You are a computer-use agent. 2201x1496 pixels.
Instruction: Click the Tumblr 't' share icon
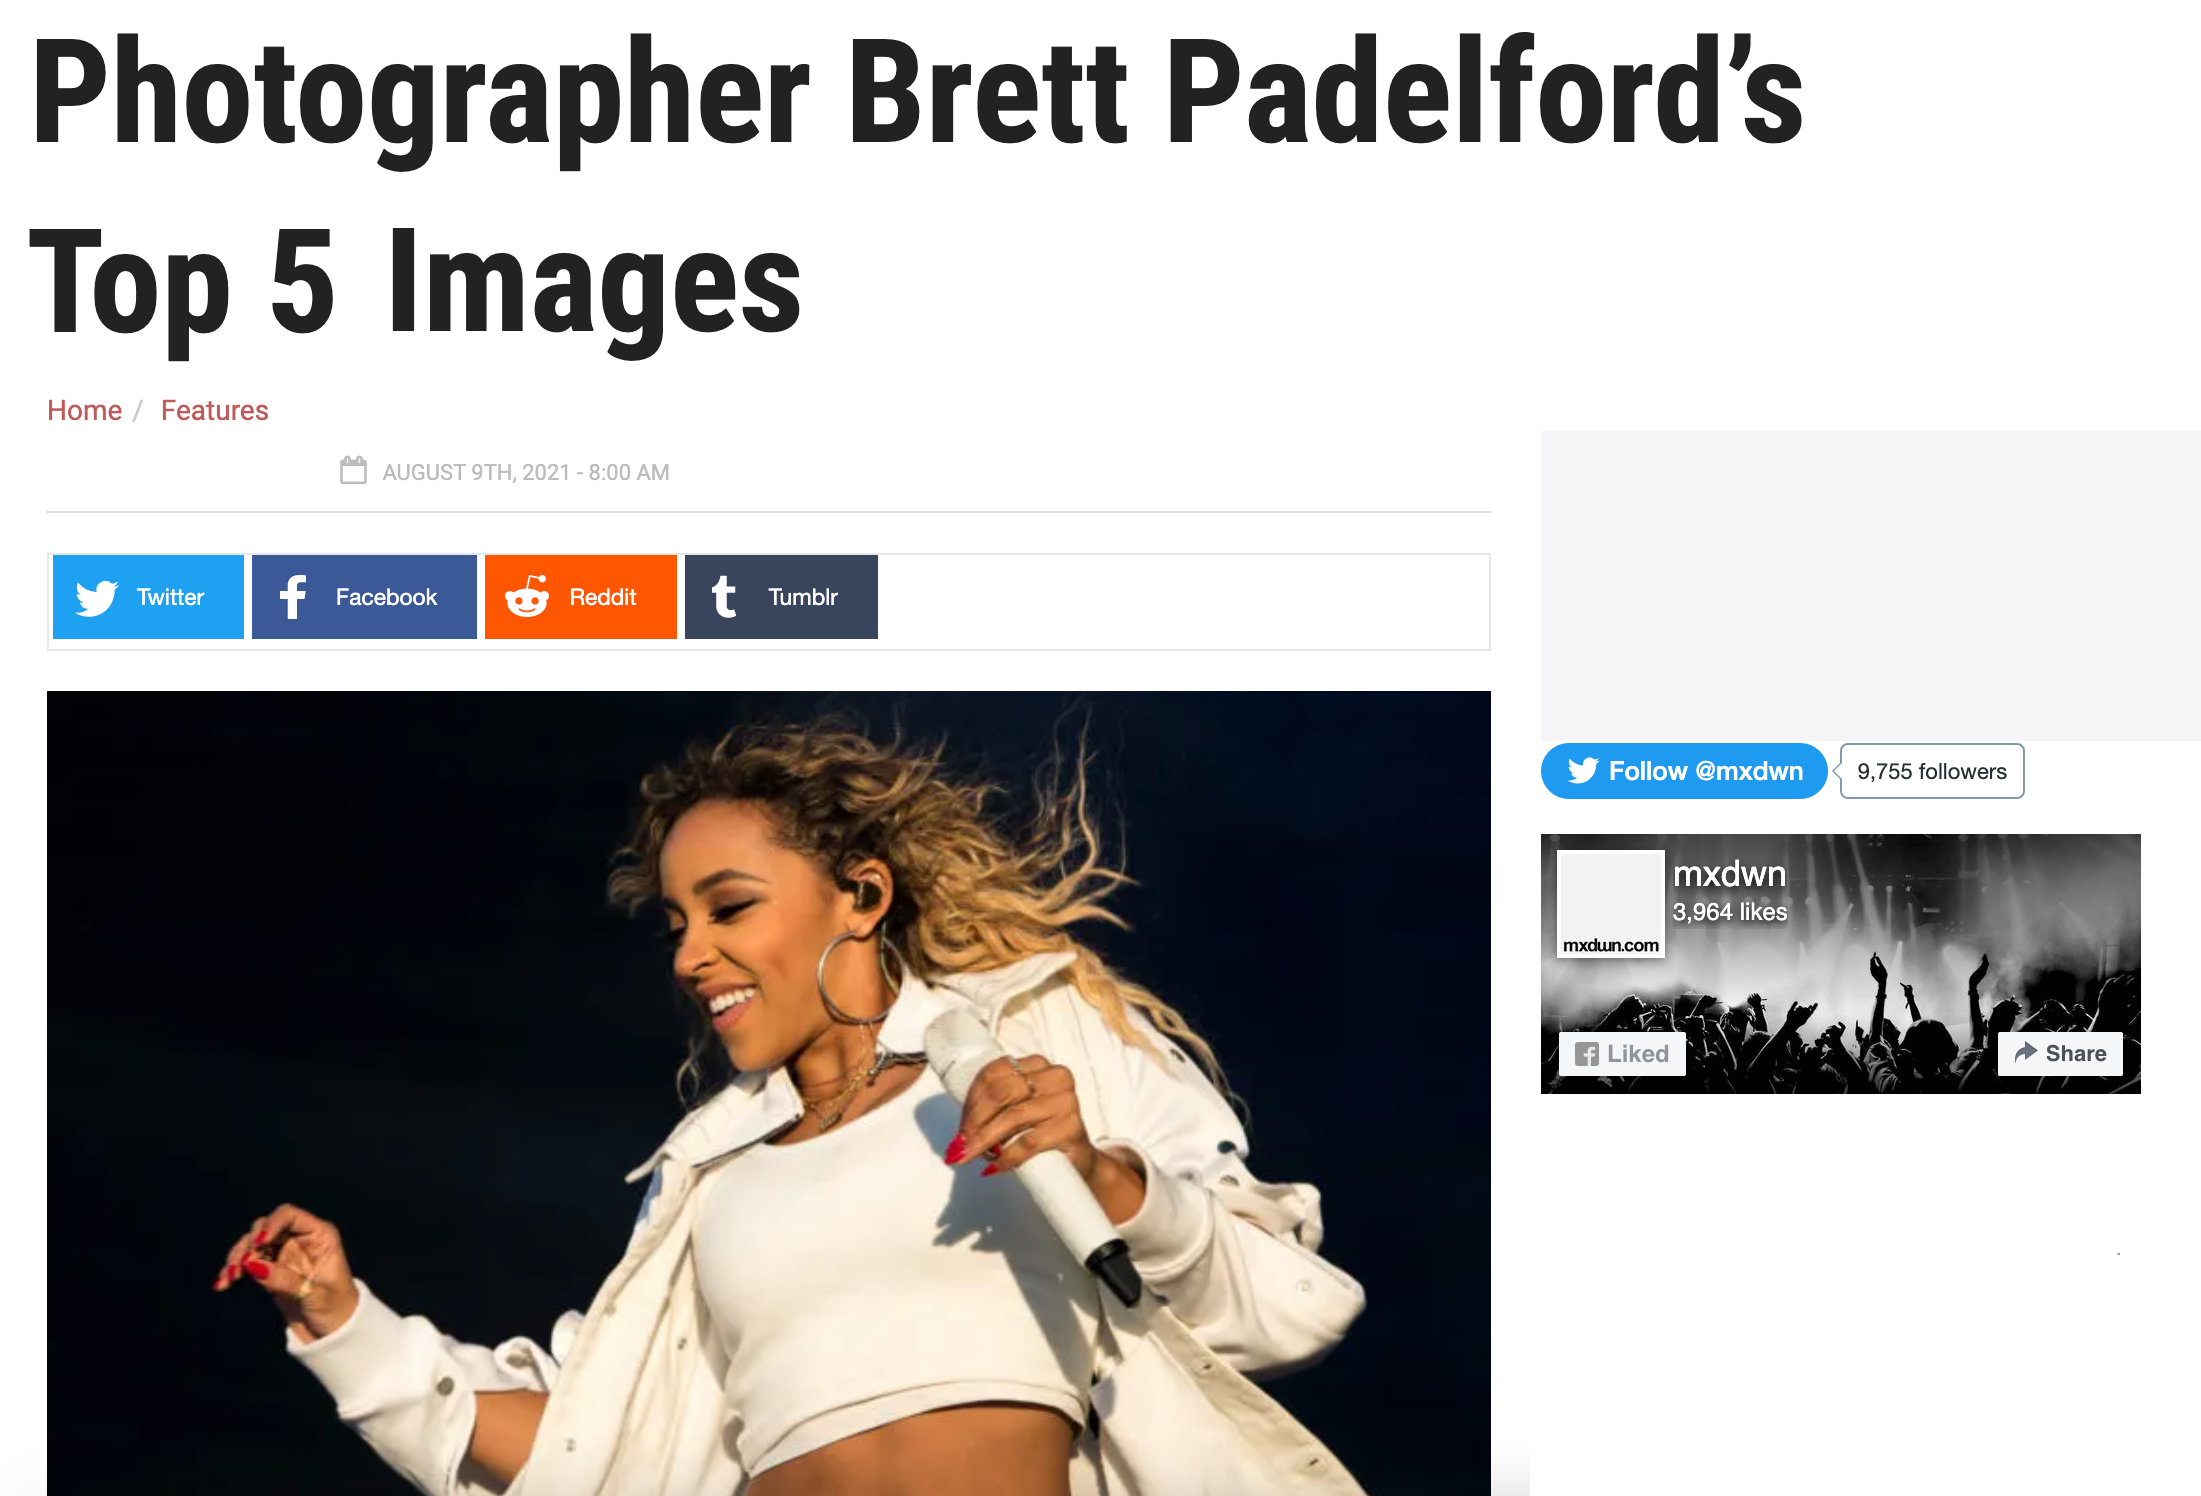[724, 596]
